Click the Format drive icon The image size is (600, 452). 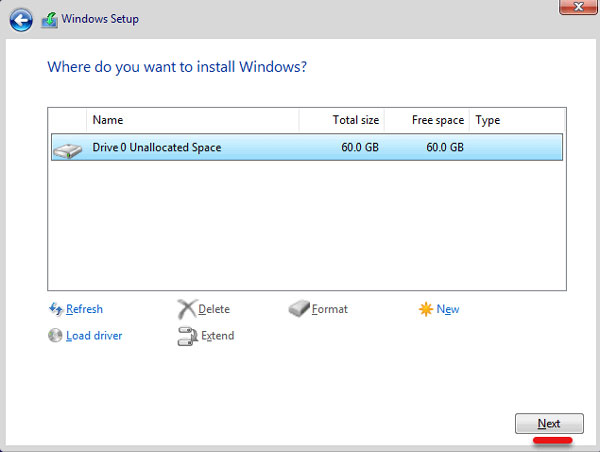(299, 308)
